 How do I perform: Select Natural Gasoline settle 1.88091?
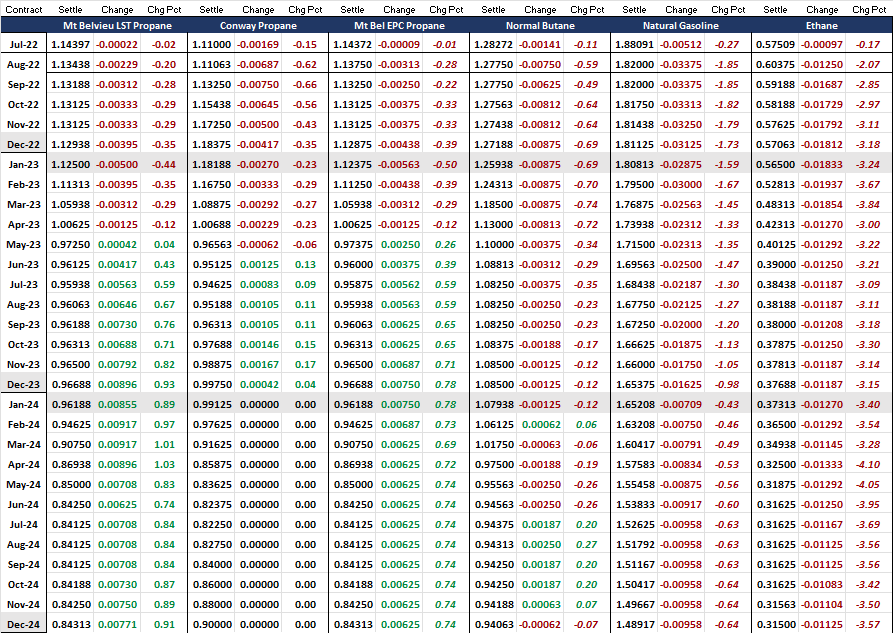pyautogui.click(x=634, y=44)
